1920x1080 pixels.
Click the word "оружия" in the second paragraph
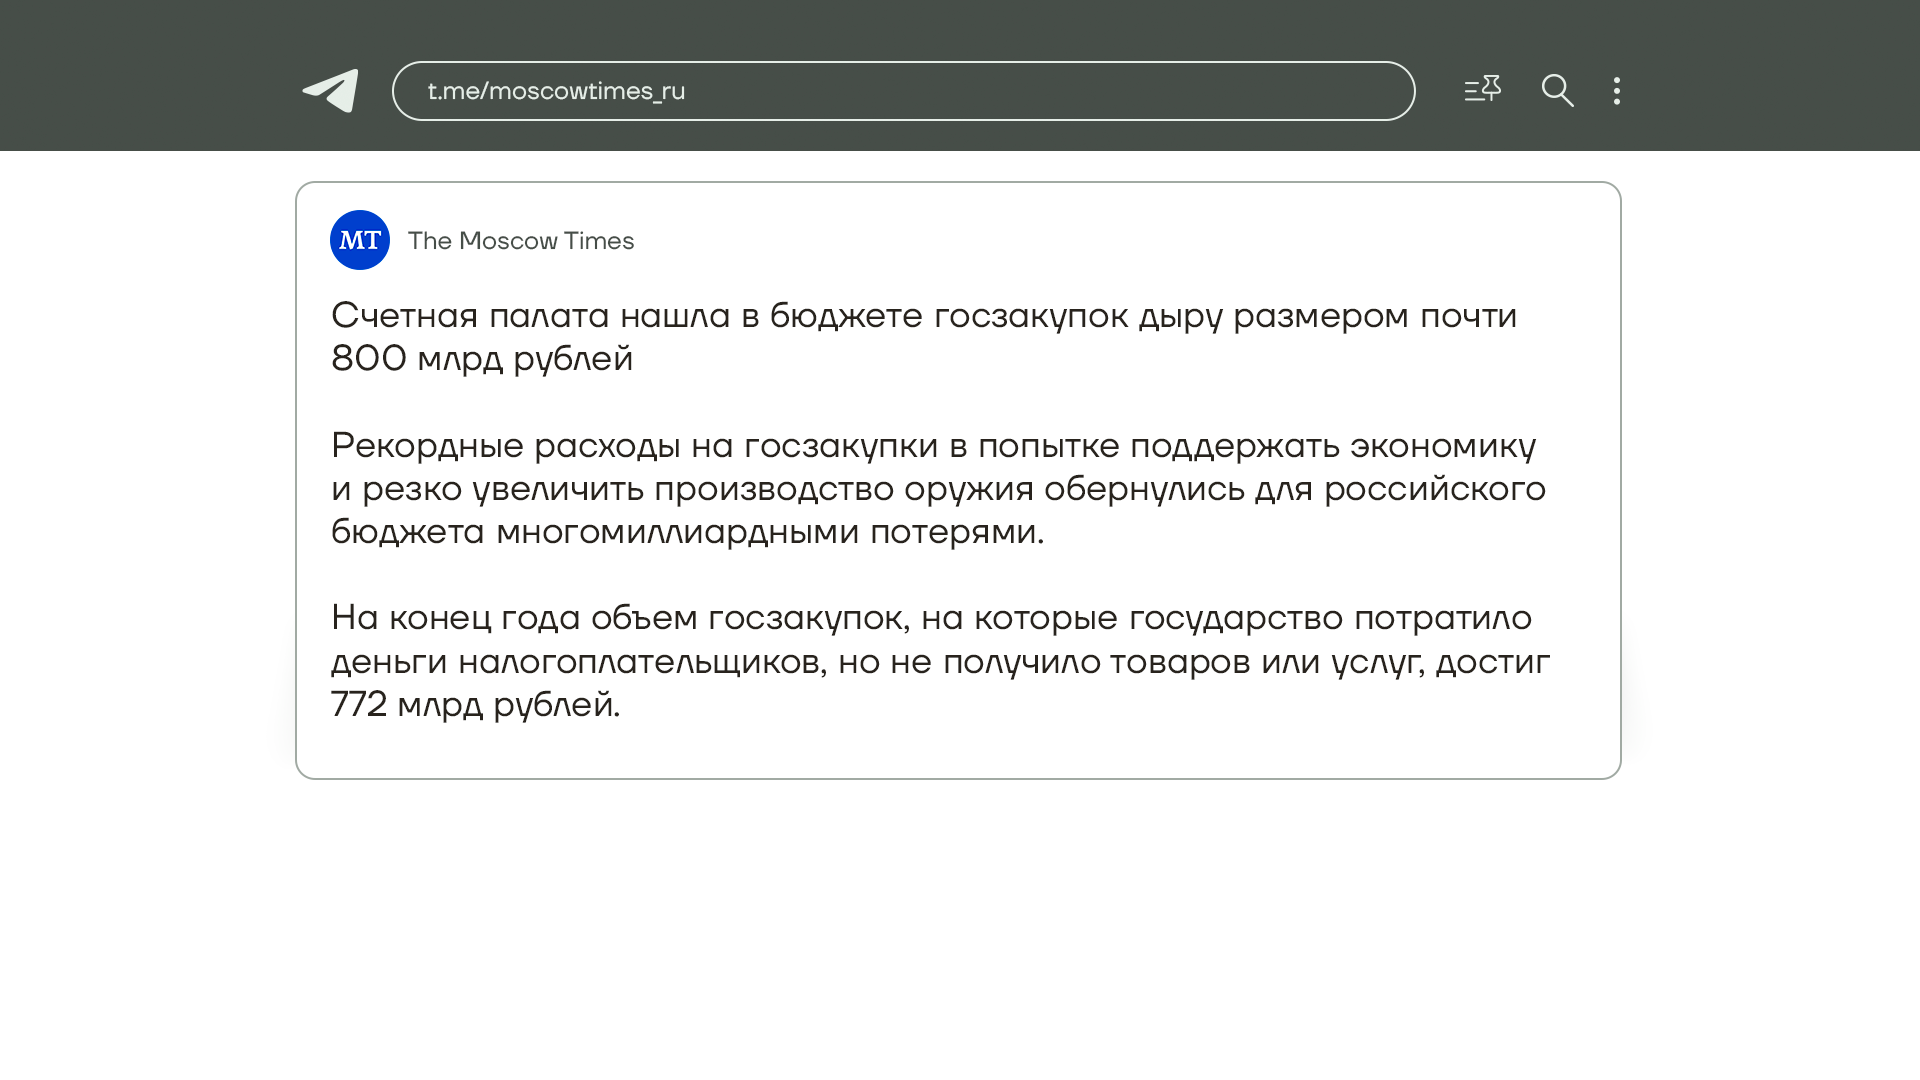pyautogui.click(x=968, y=489)
